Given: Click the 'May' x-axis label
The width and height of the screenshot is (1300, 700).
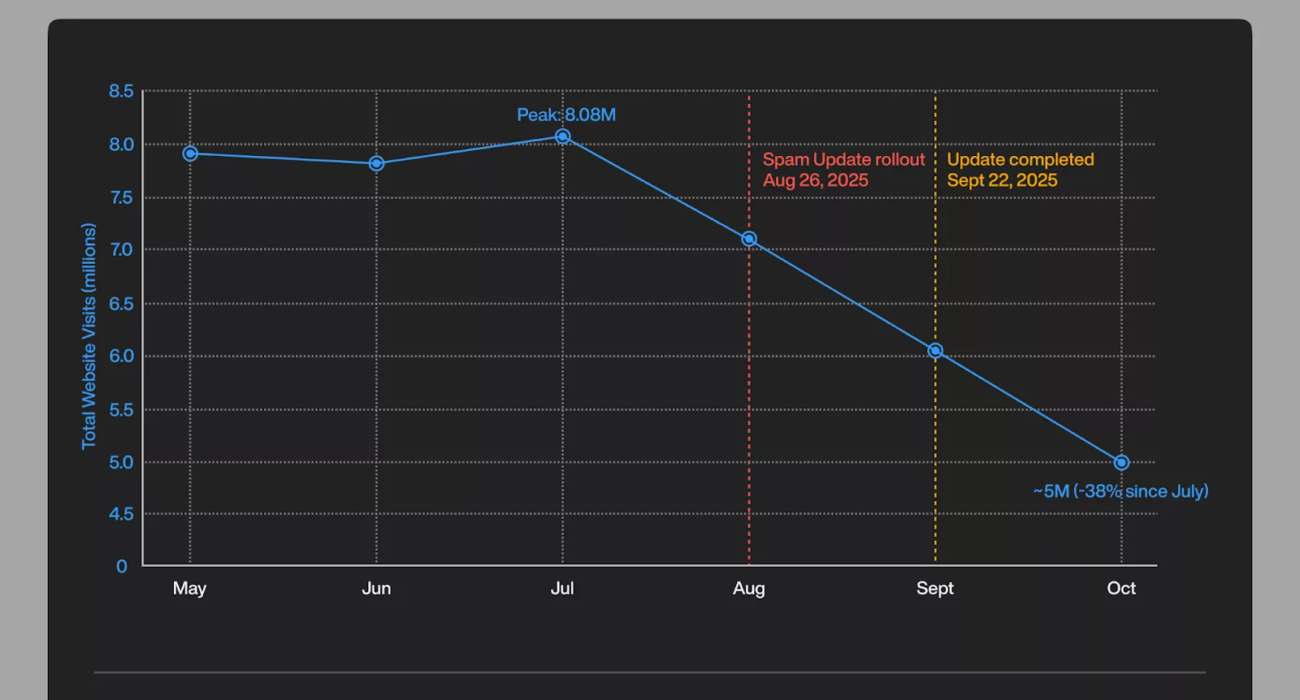Looking at the screenshot, I should (189, 588).
